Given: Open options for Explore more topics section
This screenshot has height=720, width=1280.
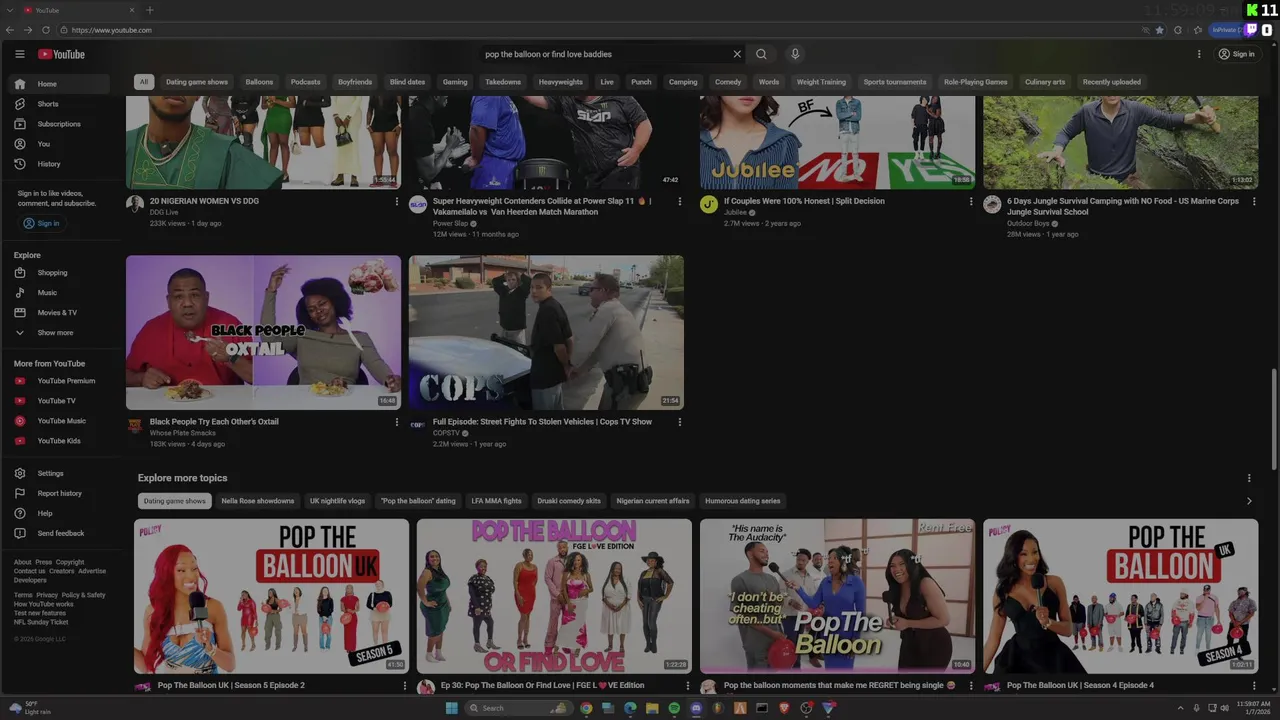Looking at the screenshot, I should (x=1249, y=478).
